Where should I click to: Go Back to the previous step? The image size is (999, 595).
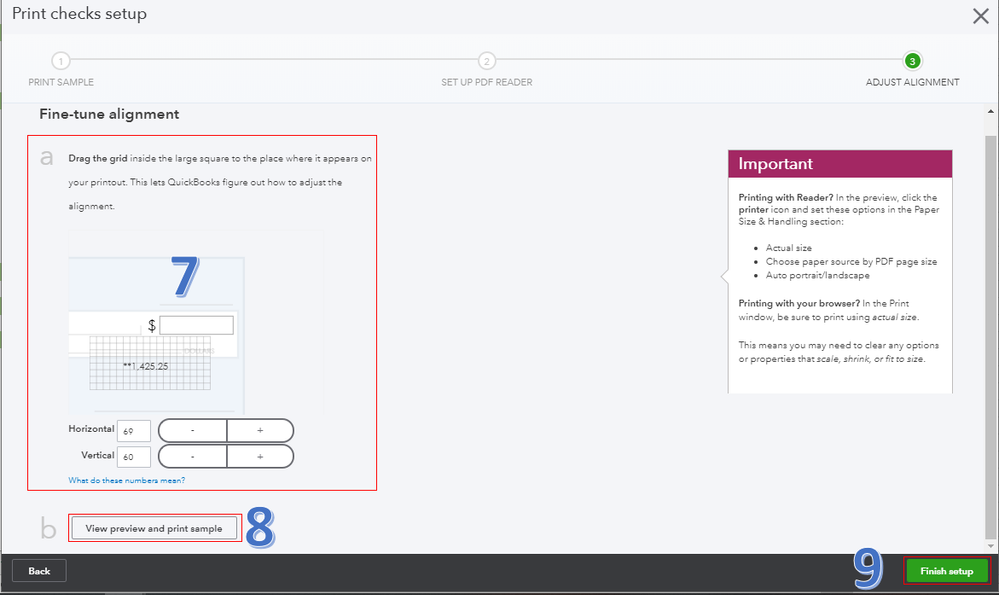(39, 571)
